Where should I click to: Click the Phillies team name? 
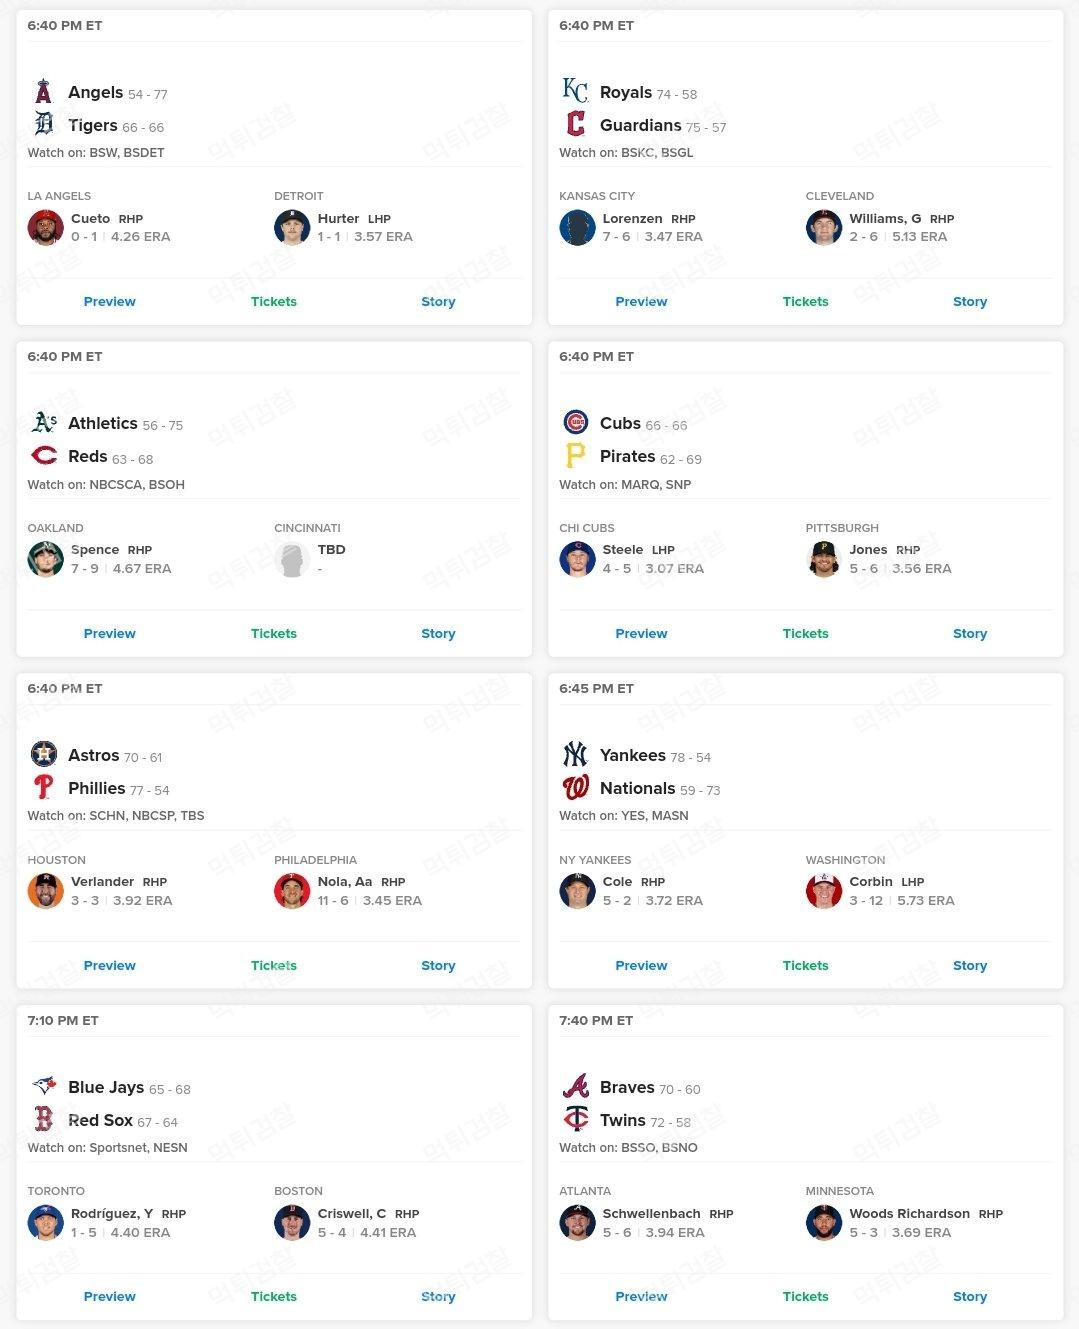[96, 788]
